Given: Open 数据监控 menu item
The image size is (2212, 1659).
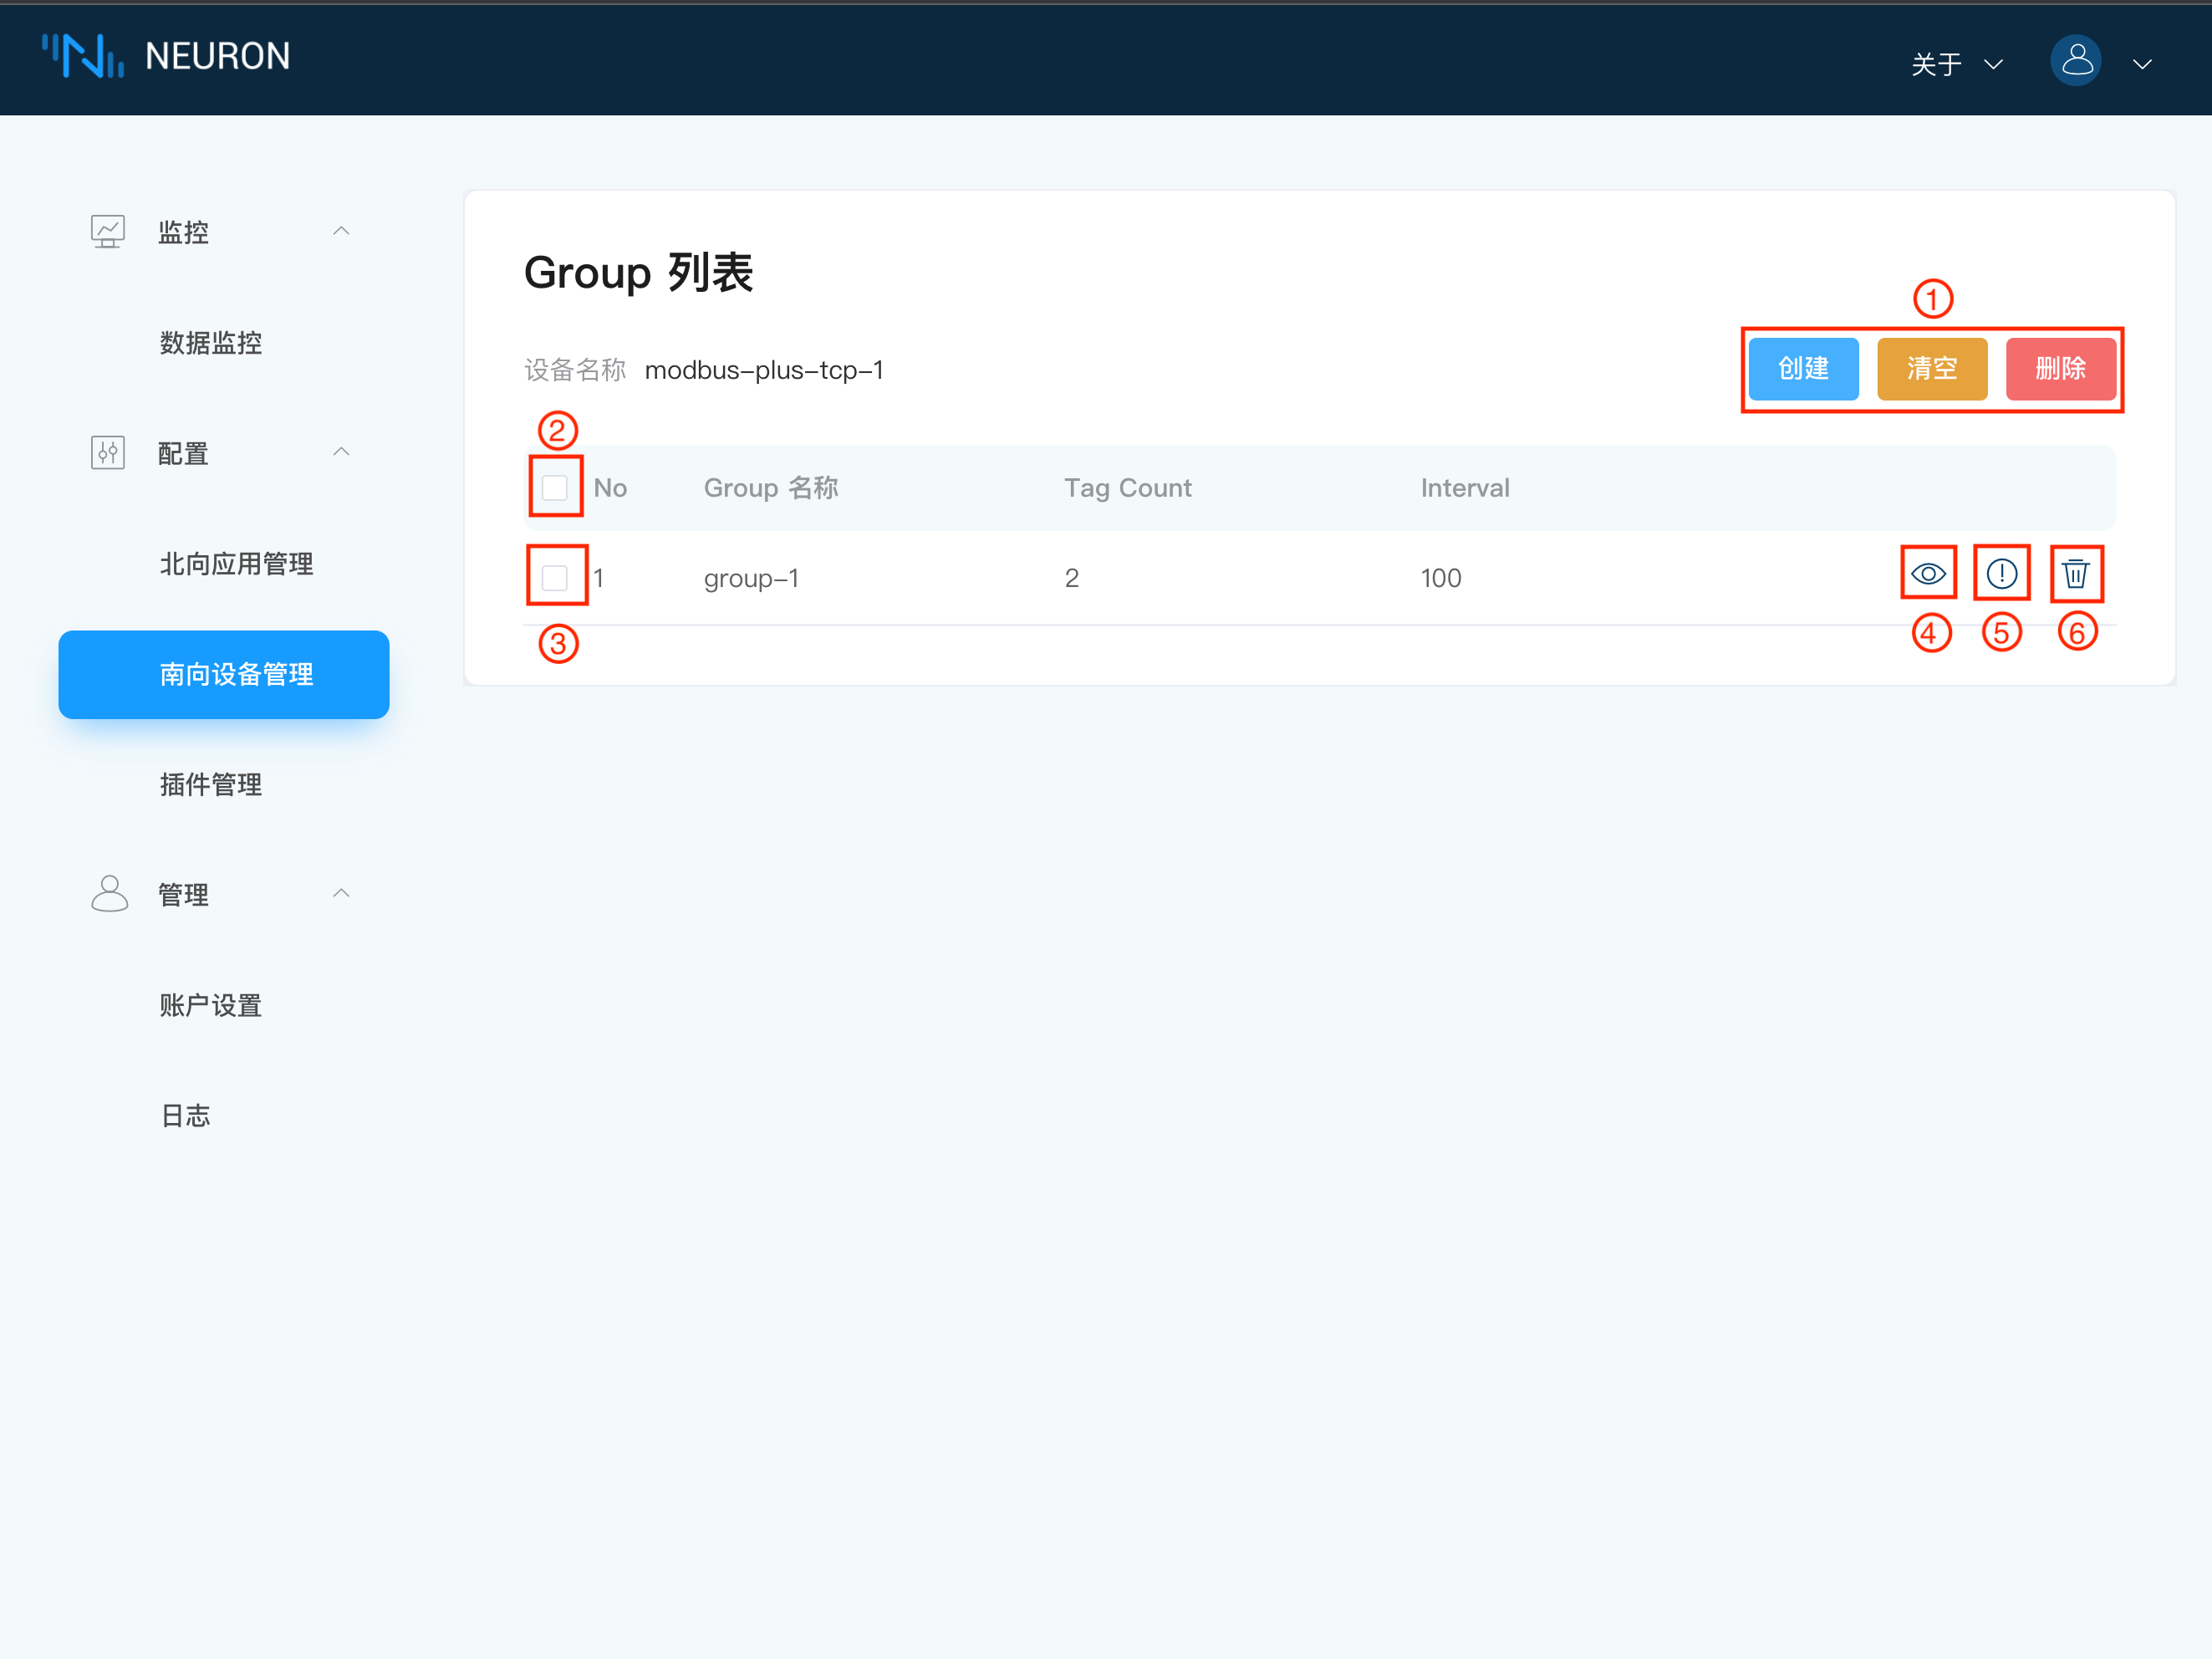Looking at the screenshot, I should pyautogui.click(x=211, y=343).
